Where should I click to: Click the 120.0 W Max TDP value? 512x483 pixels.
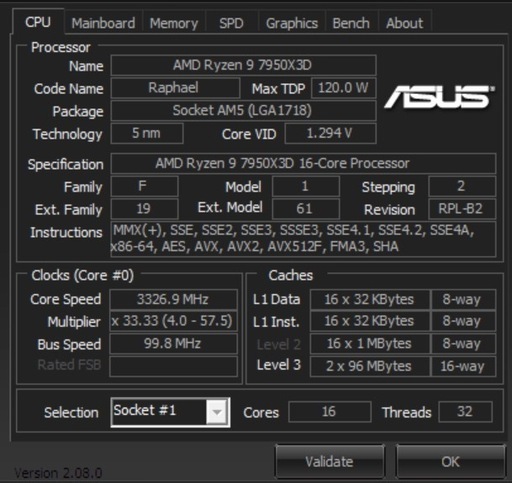(x=344, y=88)
